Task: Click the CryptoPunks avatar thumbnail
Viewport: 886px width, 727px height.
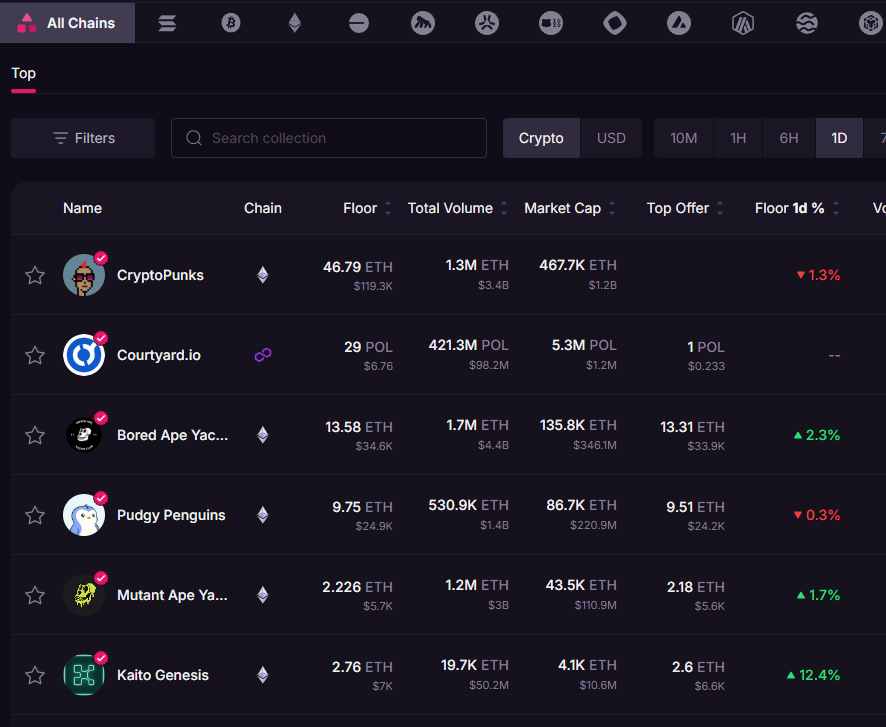Action: [x=84, y=275]
